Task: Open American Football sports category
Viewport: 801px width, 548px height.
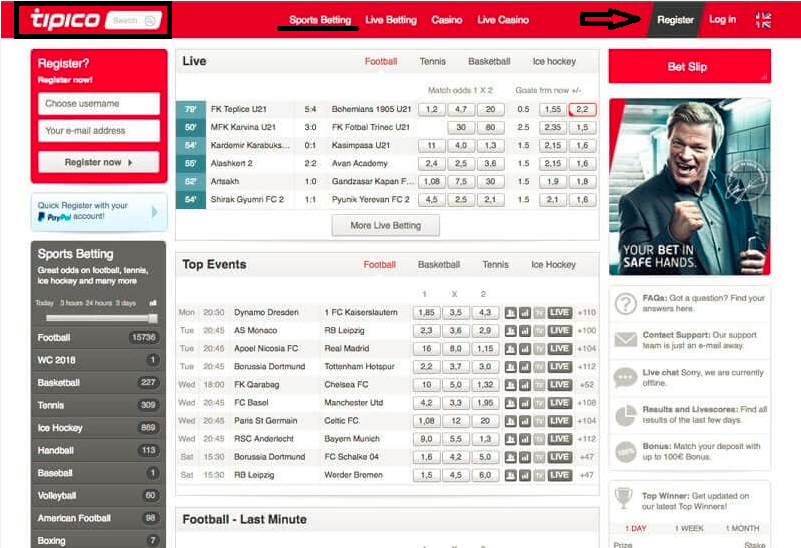Action: pyautogui.click(x=98, y=518)
